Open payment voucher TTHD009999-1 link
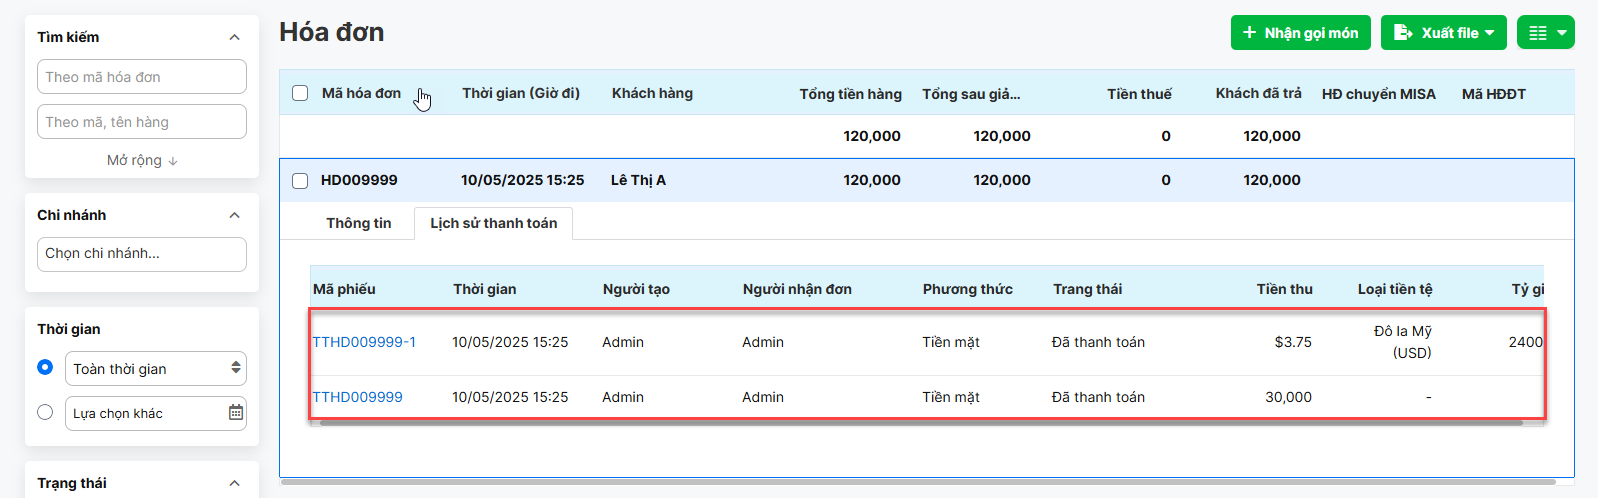1598x498 pixels. click(364, 342)
